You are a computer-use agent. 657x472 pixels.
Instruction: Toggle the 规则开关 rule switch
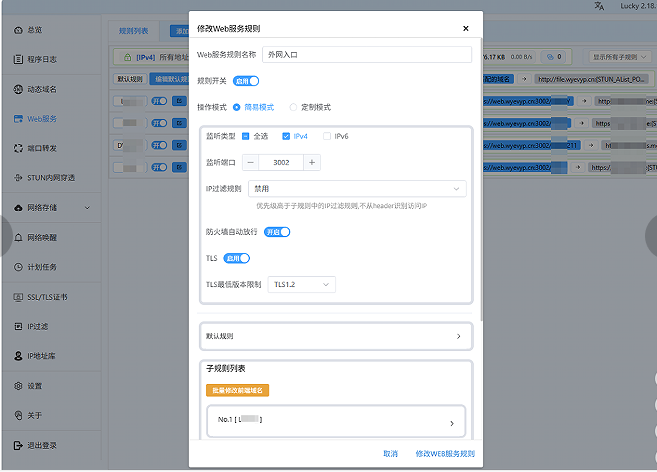[246, 81]
